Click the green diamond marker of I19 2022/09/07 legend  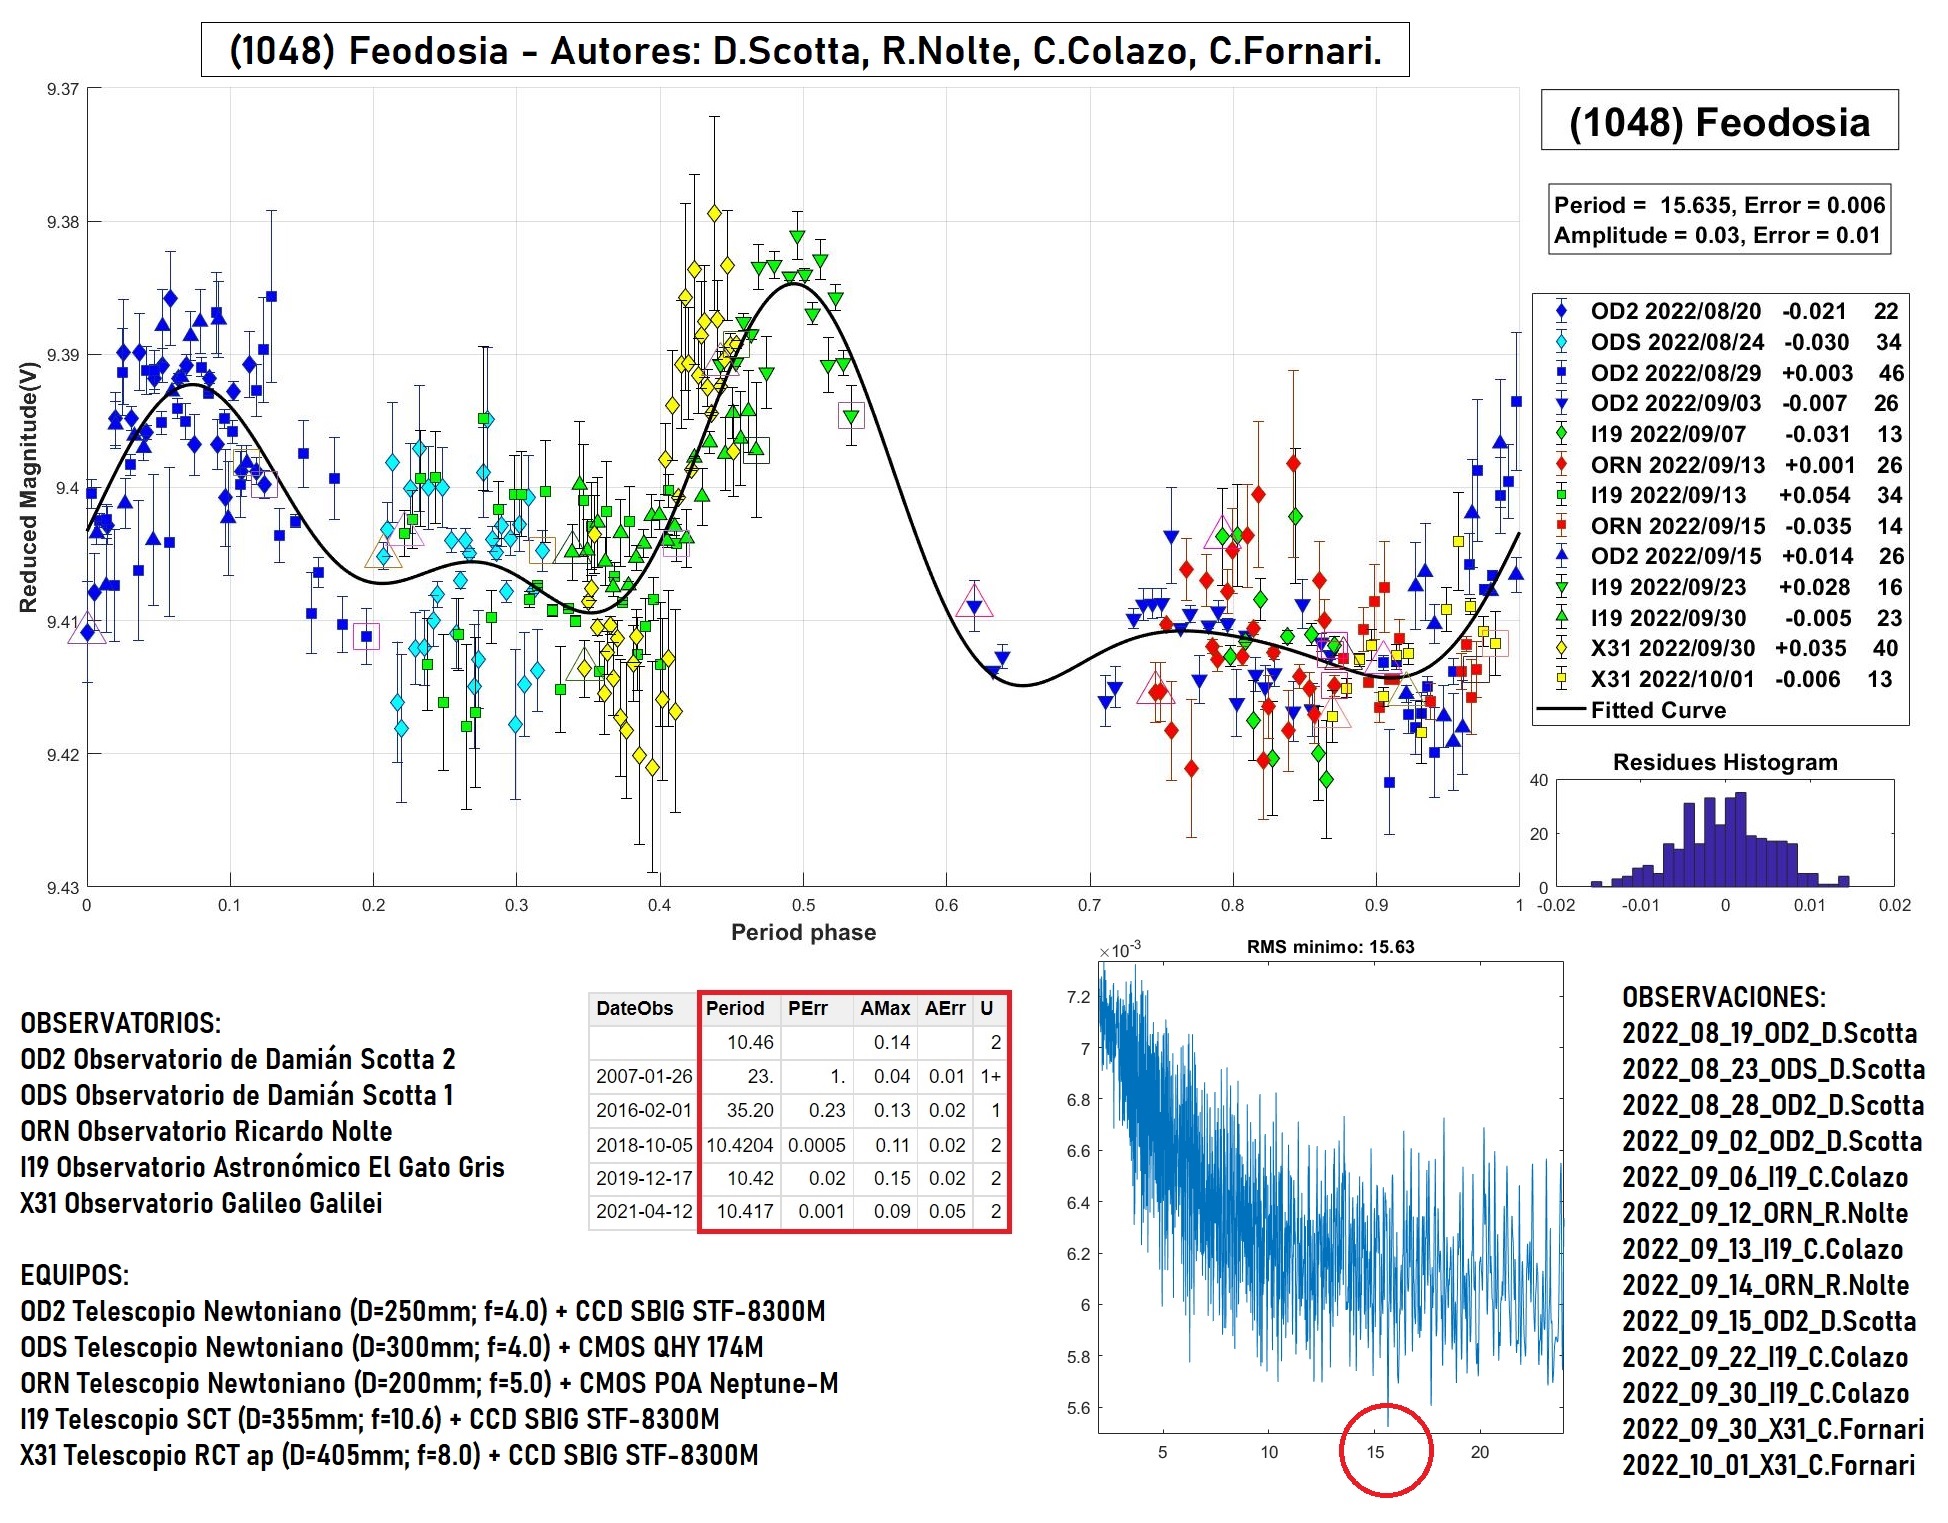click(1561, 434)
